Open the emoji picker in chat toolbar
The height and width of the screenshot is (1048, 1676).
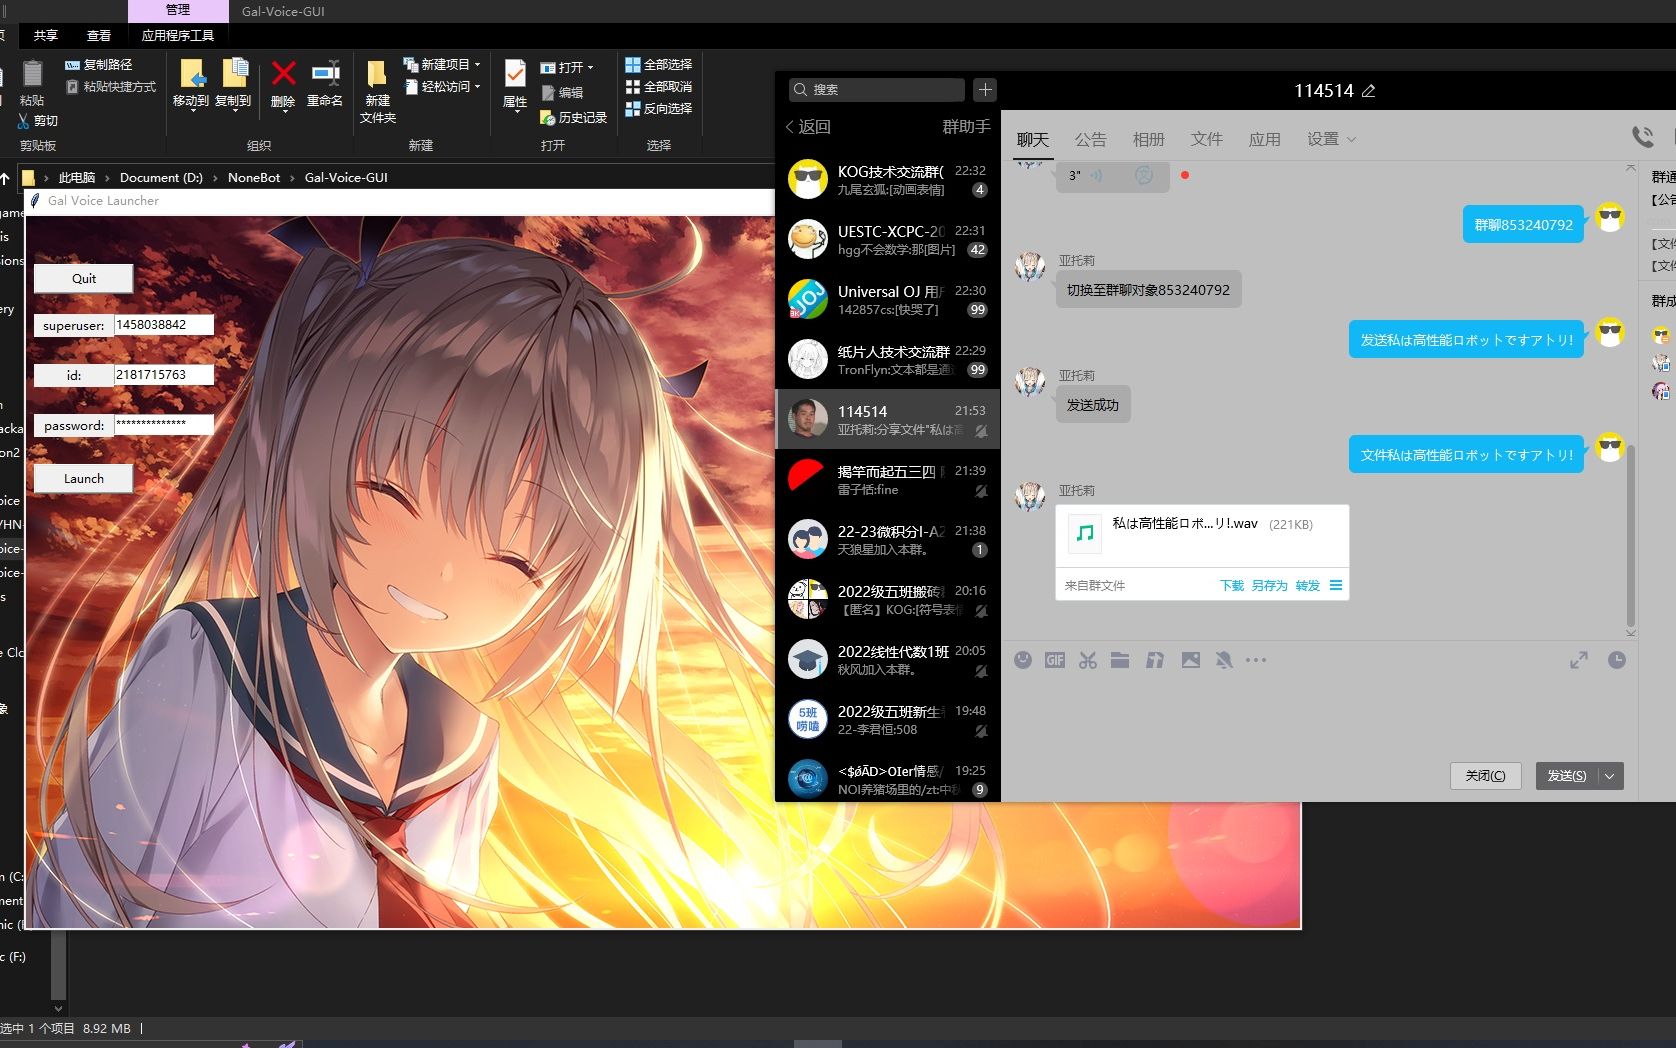click(1022, 660)
